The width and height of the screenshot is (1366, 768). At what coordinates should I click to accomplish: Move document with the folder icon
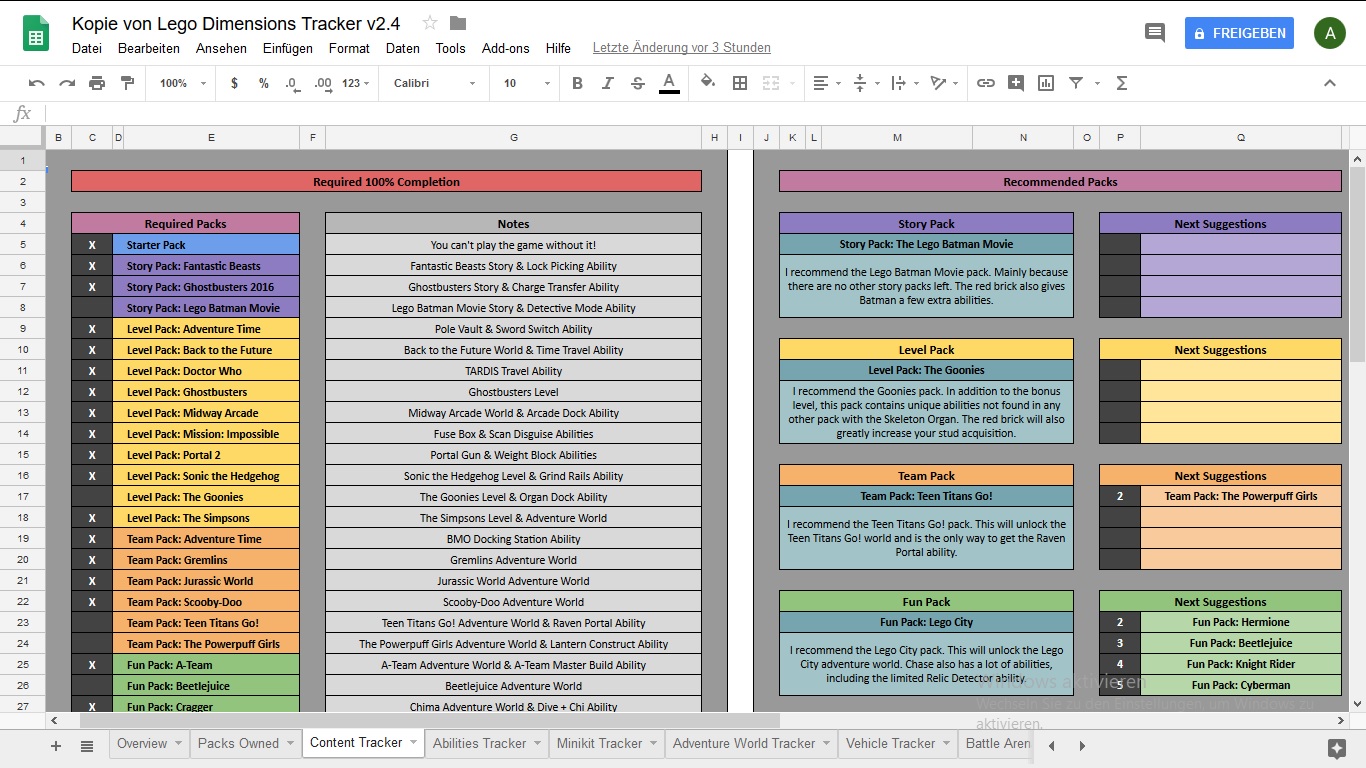pyautogui.click(x=458, y=23)
